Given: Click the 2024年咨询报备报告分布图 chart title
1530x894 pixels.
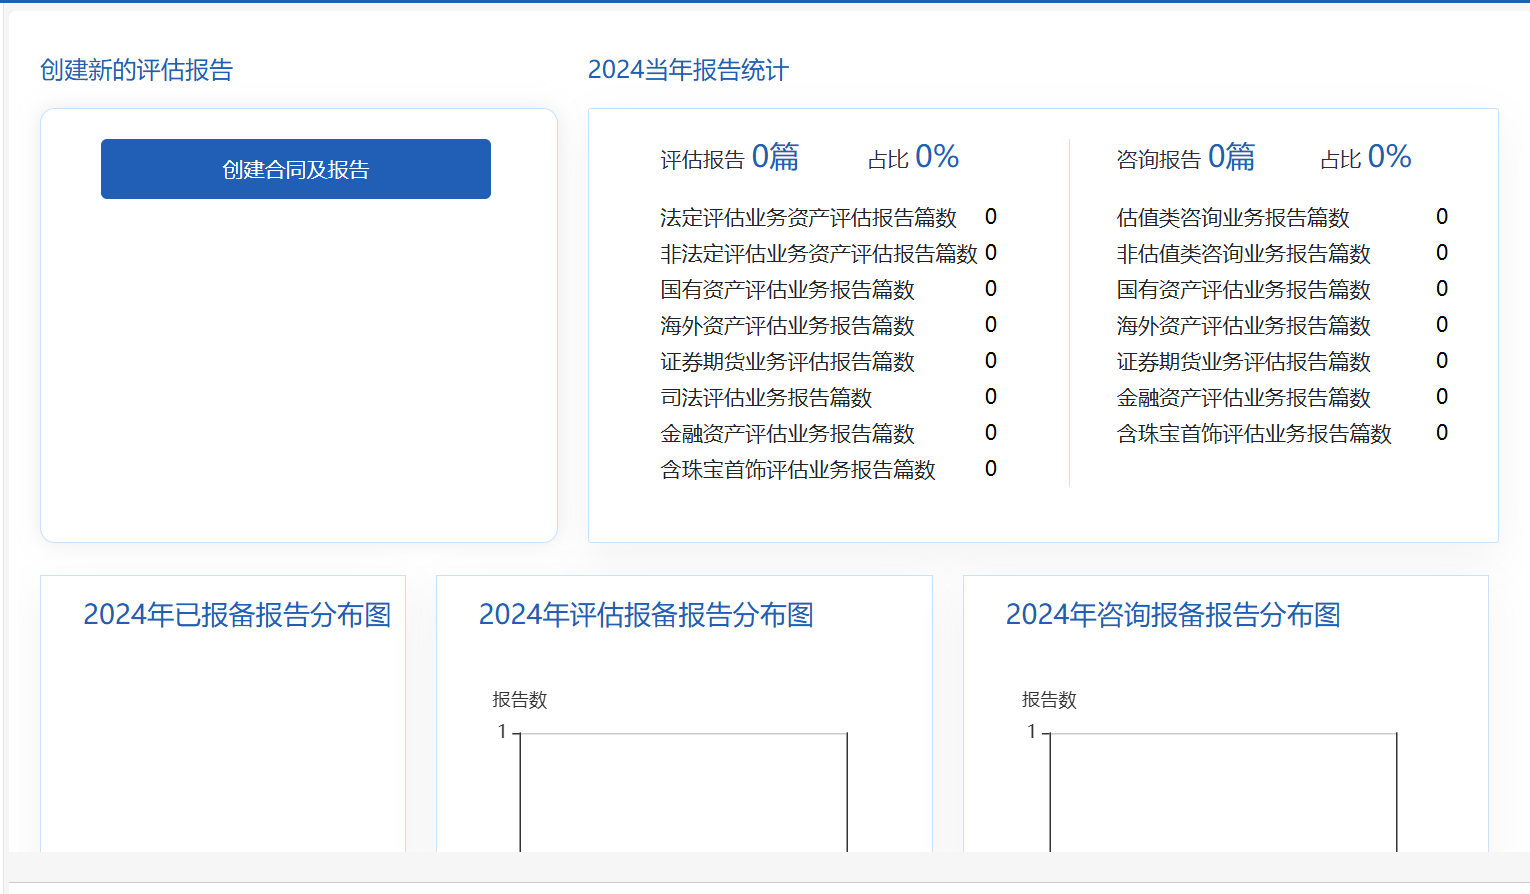Looking at the screenshot, I should 1172,615.
